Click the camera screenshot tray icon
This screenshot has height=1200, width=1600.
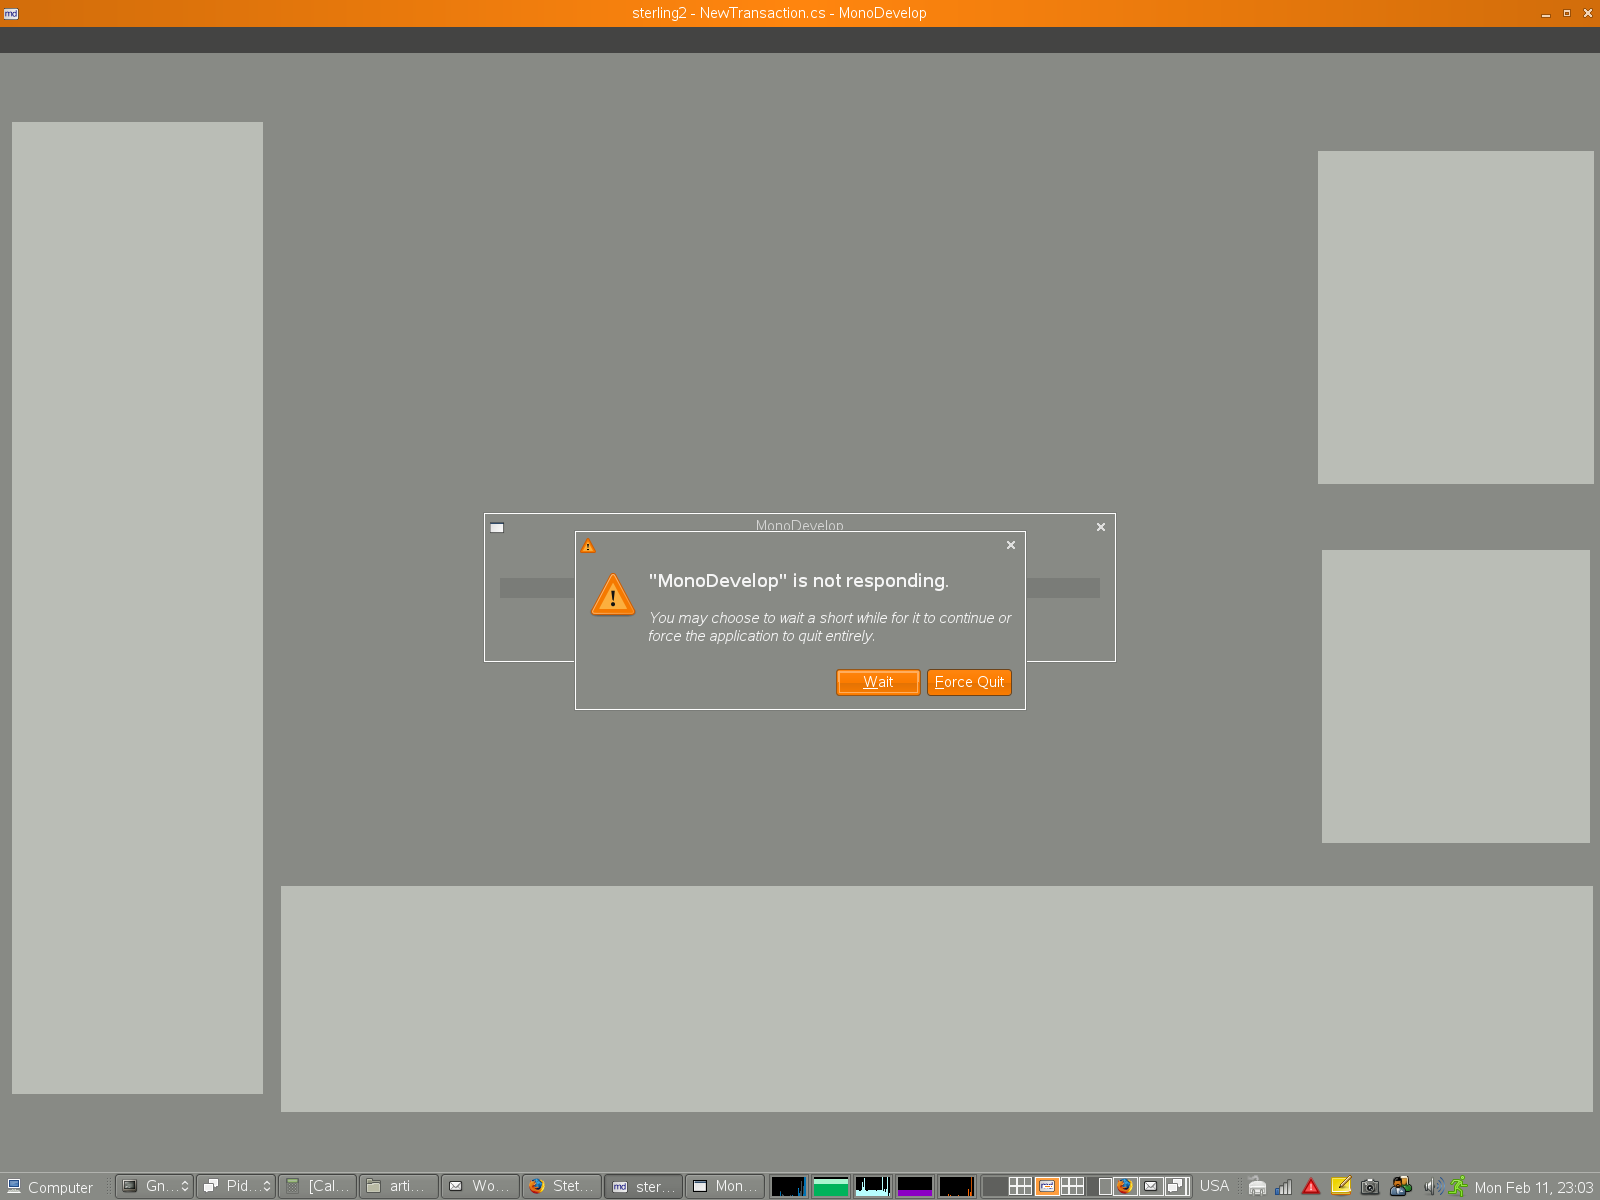(x=1370, y=1187)
